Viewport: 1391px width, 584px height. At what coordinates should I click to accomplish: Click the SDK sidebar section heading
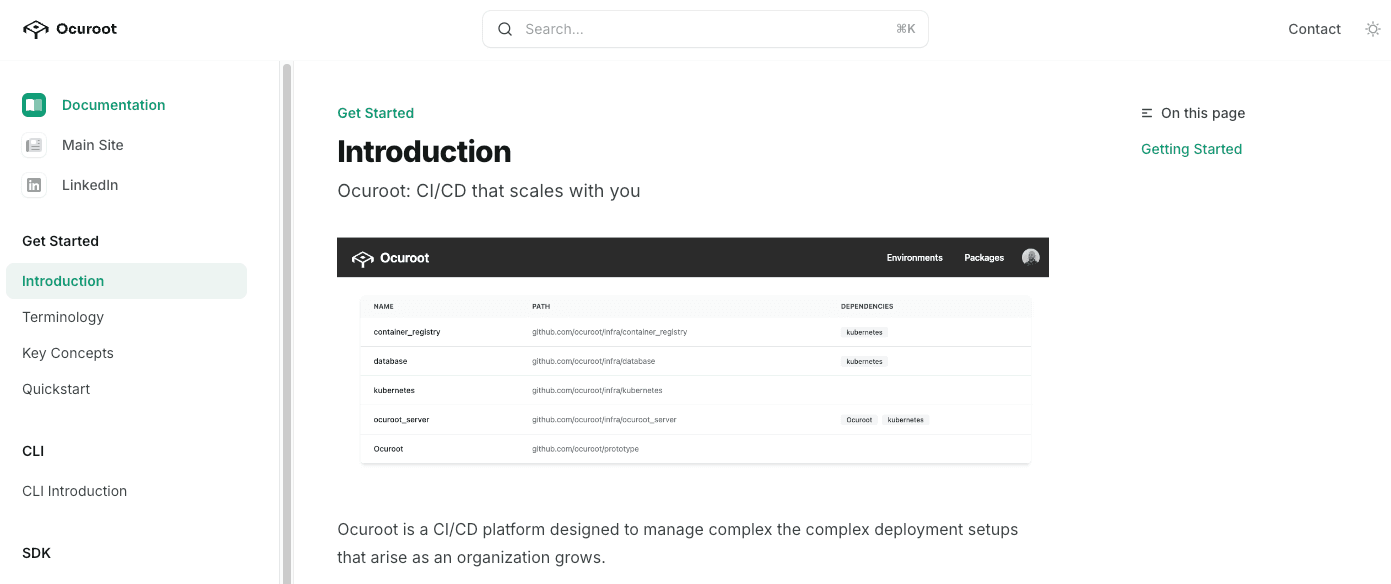[36, 553]
